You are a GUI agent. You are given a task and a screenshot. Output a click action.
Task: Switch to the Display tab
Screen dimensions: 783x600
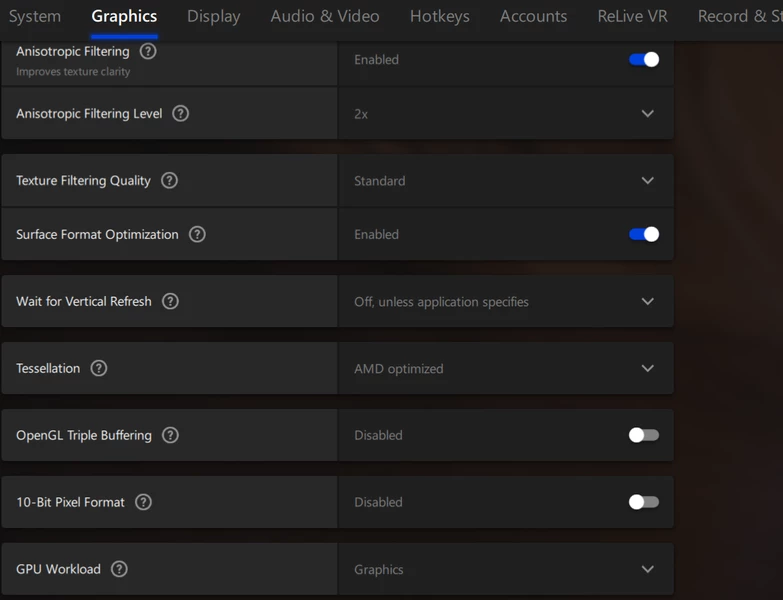coord(213,16)
